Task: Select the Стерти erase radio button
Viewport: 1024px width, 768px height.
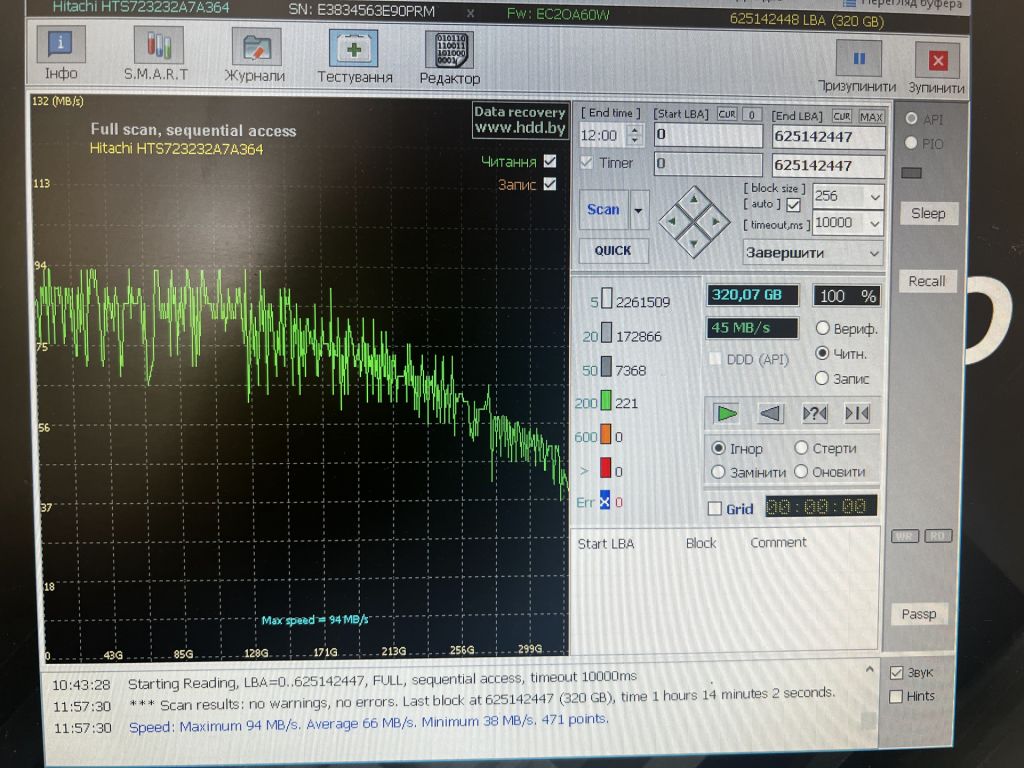Action: [x=801, y=448]
